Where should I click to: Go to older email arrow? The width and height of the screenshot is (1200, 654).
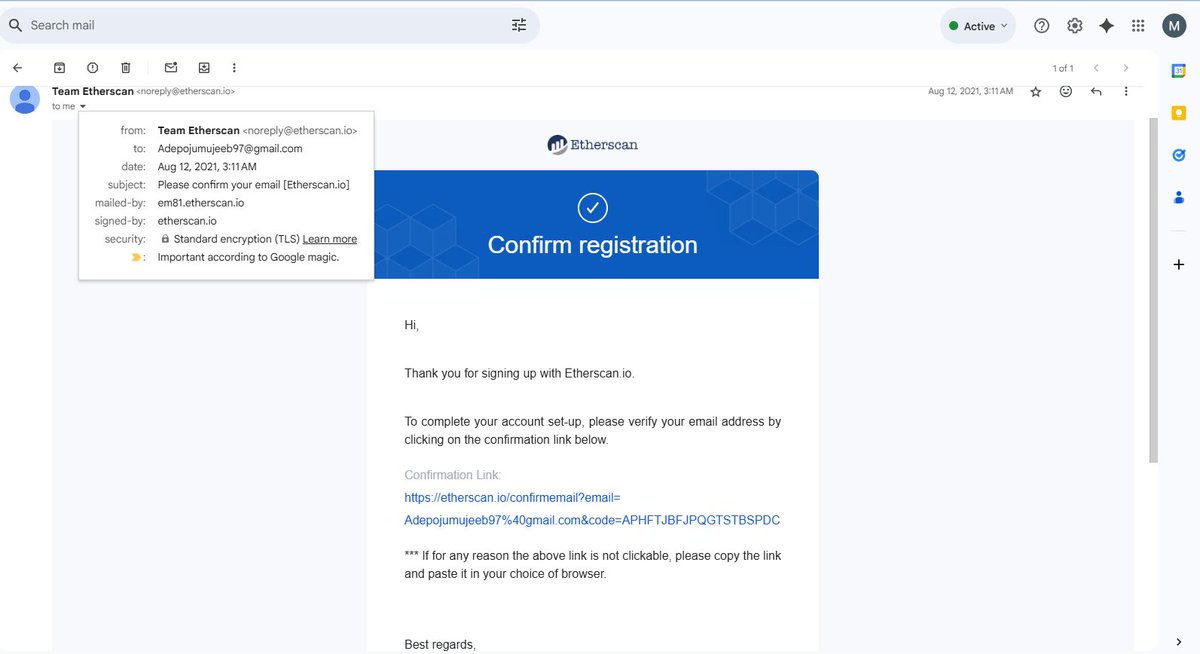point(1126,68)
